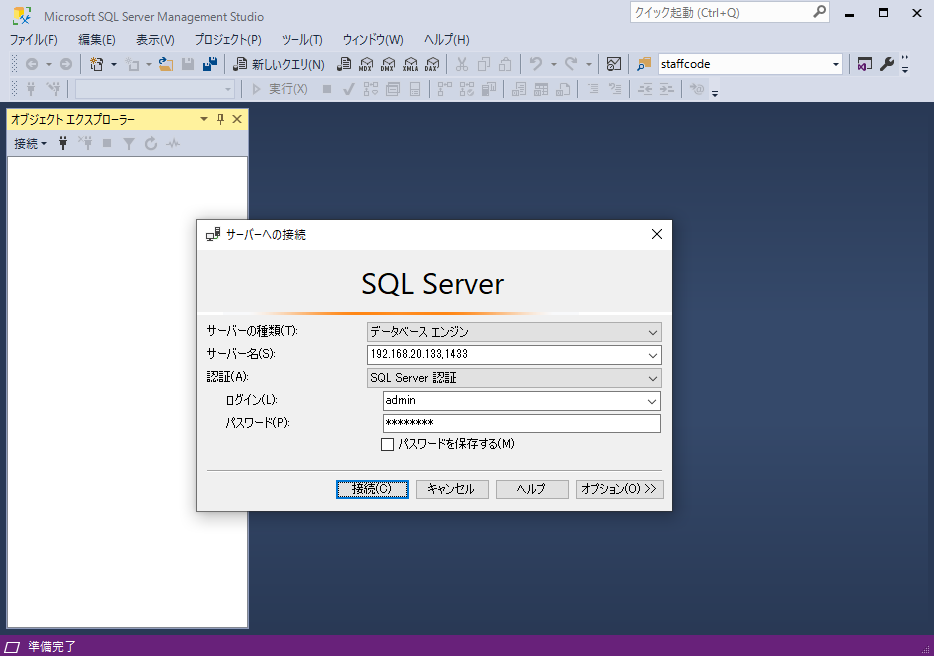The width and height of the screenshot is (934, 656).
Task: Click the undo arrow icon
Action: coord(536,64)
